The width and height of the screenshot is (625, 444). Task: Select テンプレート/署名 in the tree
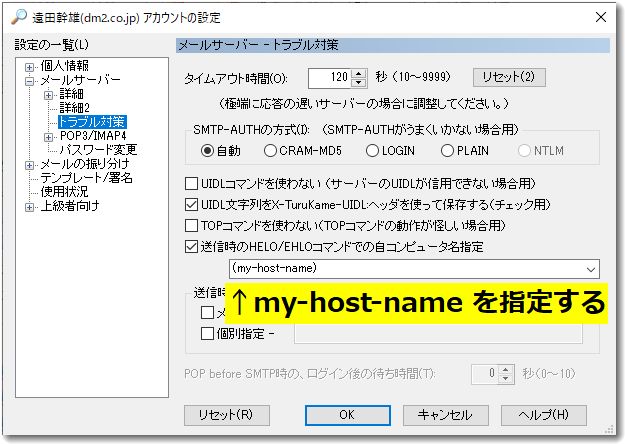point(86,178)
